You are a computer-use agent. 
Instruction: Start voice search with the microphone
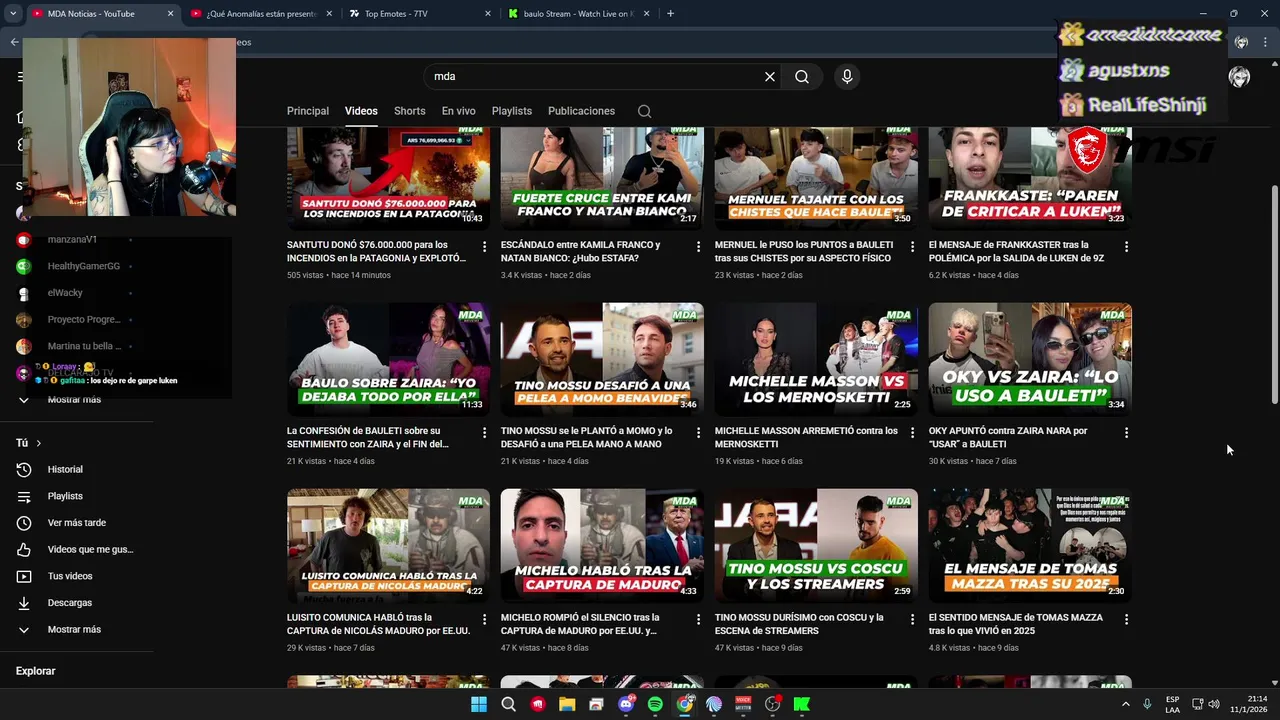point(847,76)
